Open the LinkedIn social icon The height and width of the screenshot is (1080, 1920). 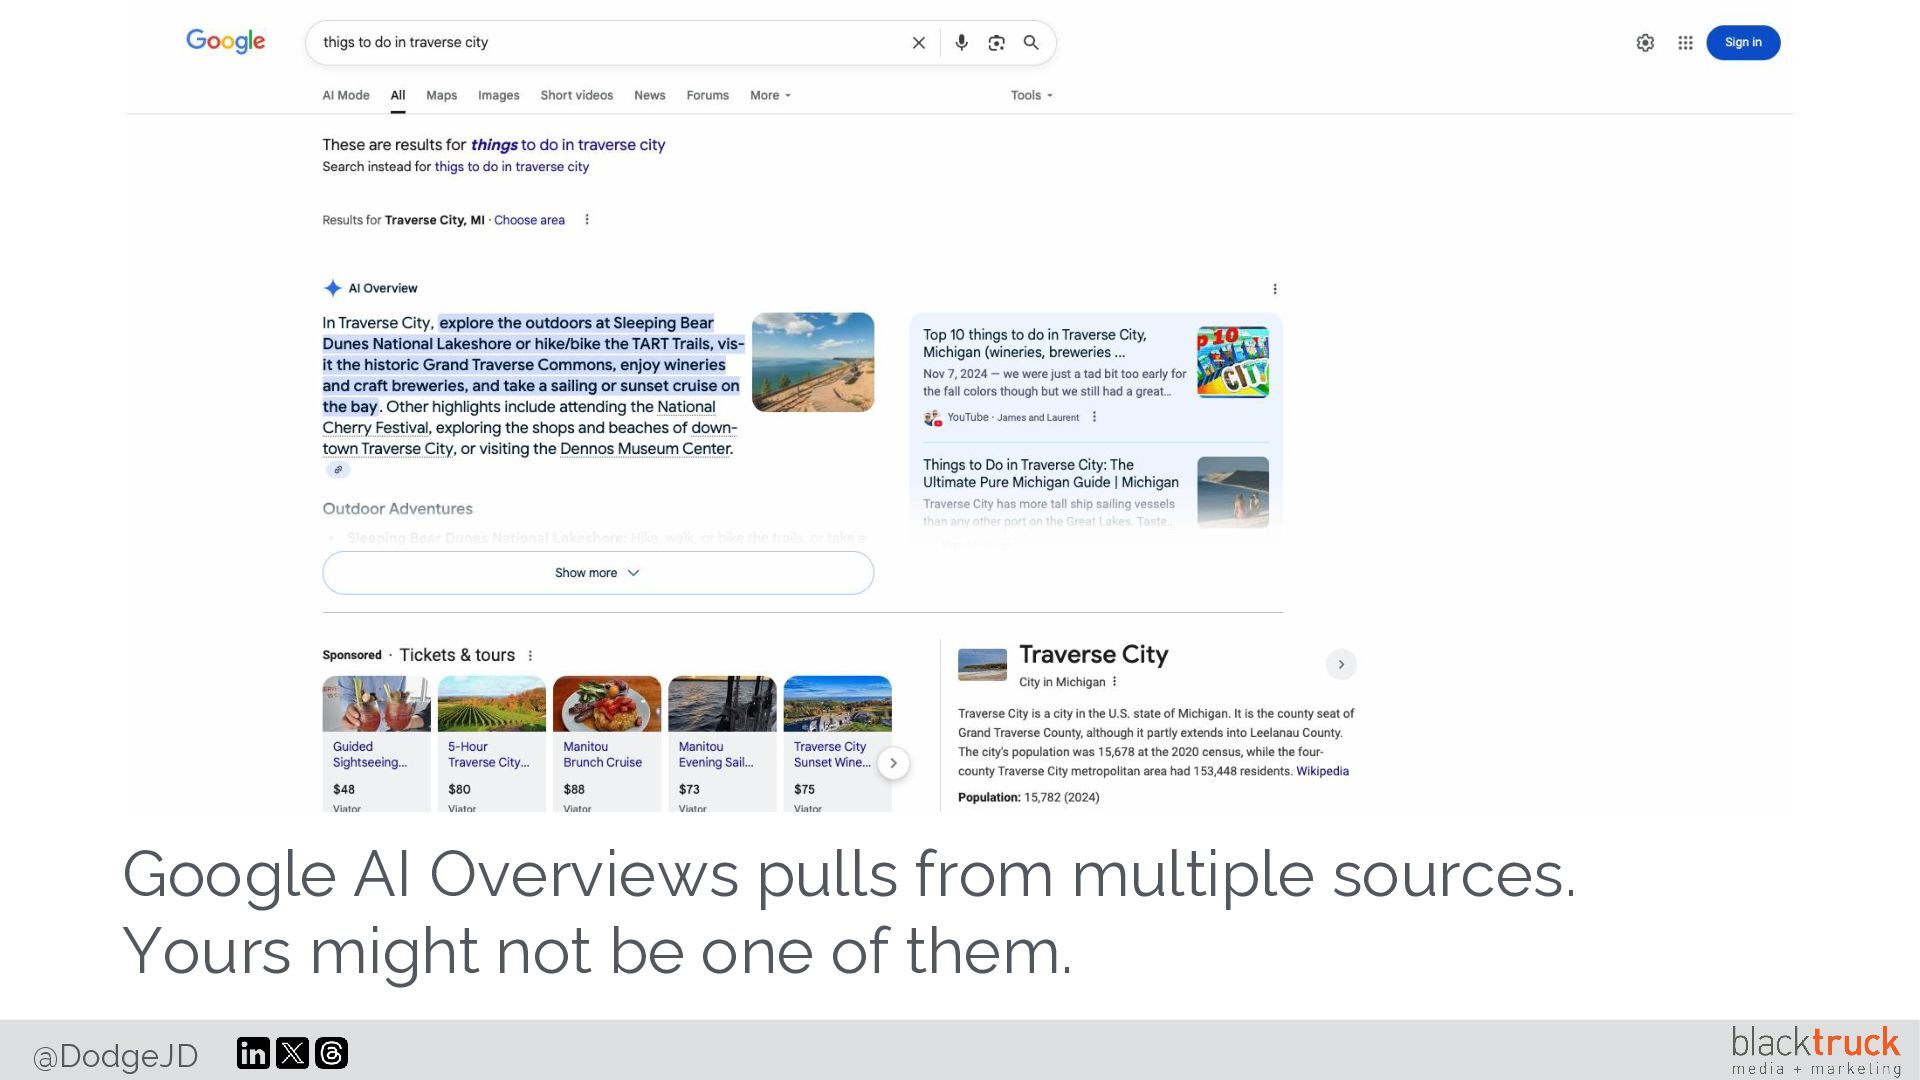coord(253,1053)
